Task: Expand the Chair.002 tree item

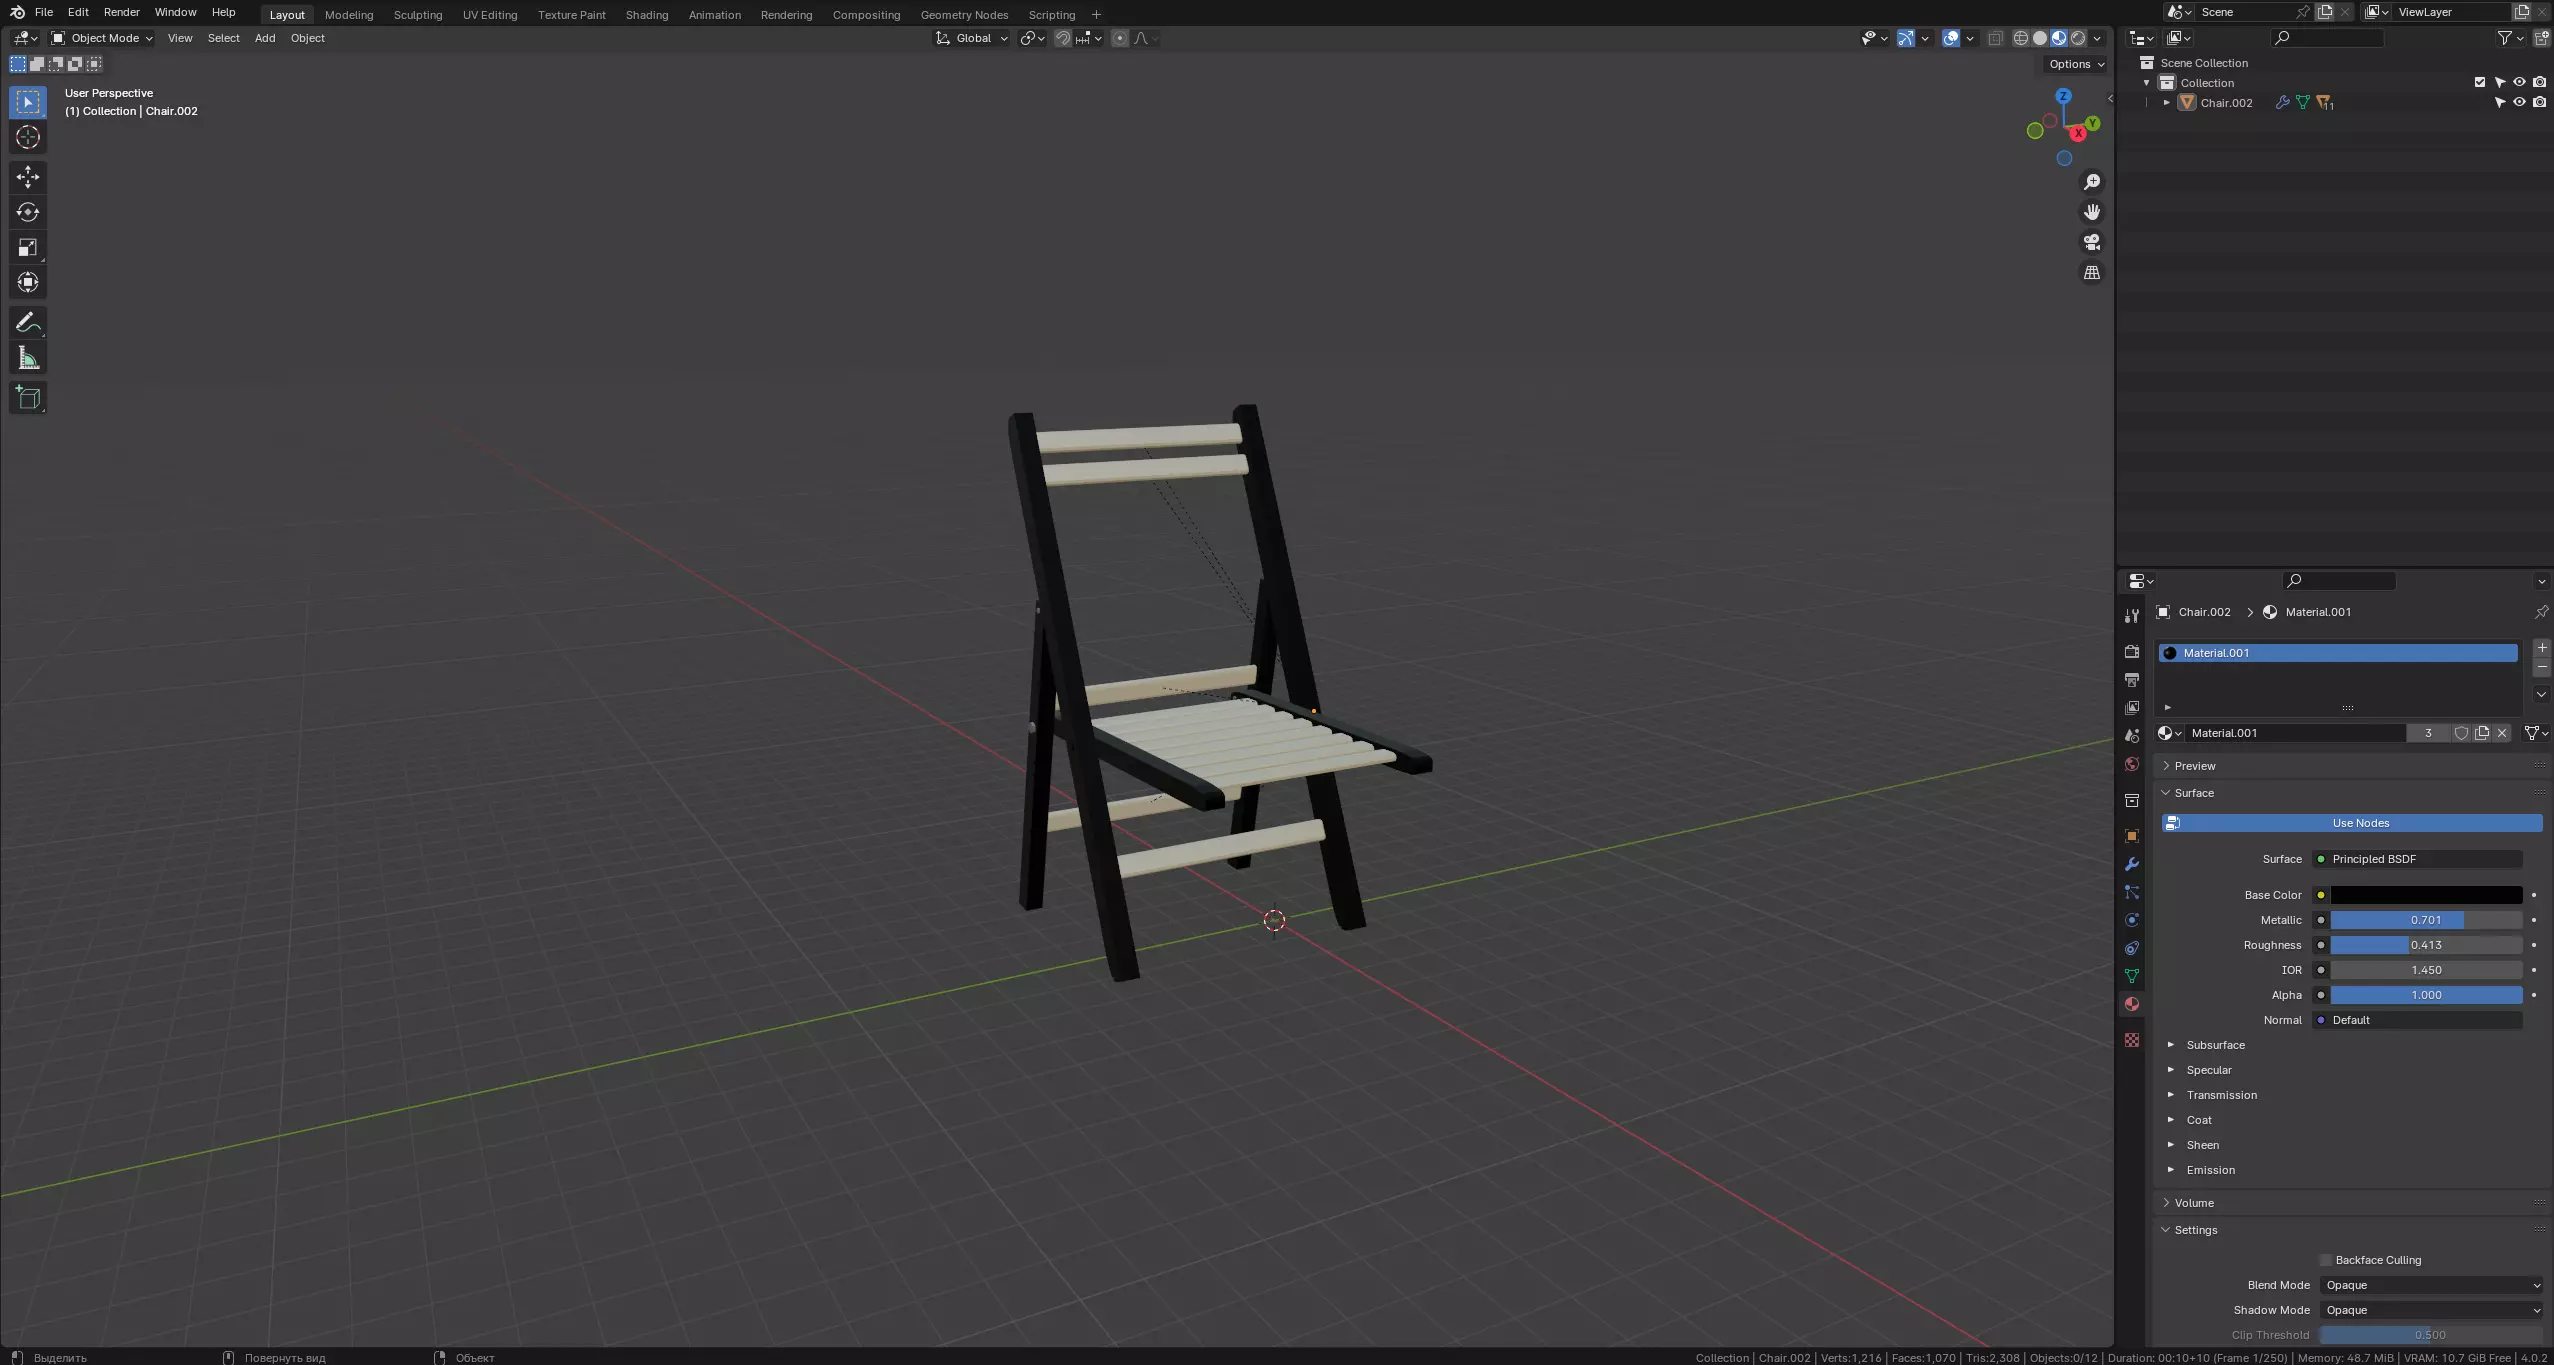Action: [2167, 102]
